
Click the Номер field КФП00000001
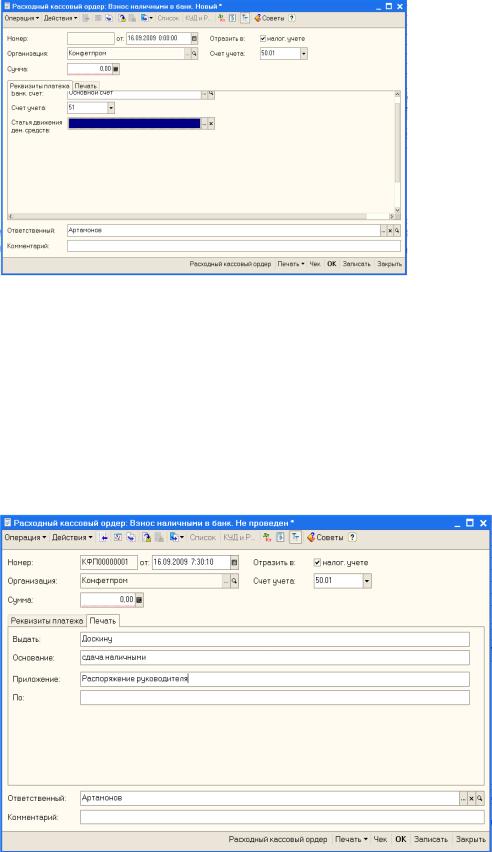pos(109,563)
